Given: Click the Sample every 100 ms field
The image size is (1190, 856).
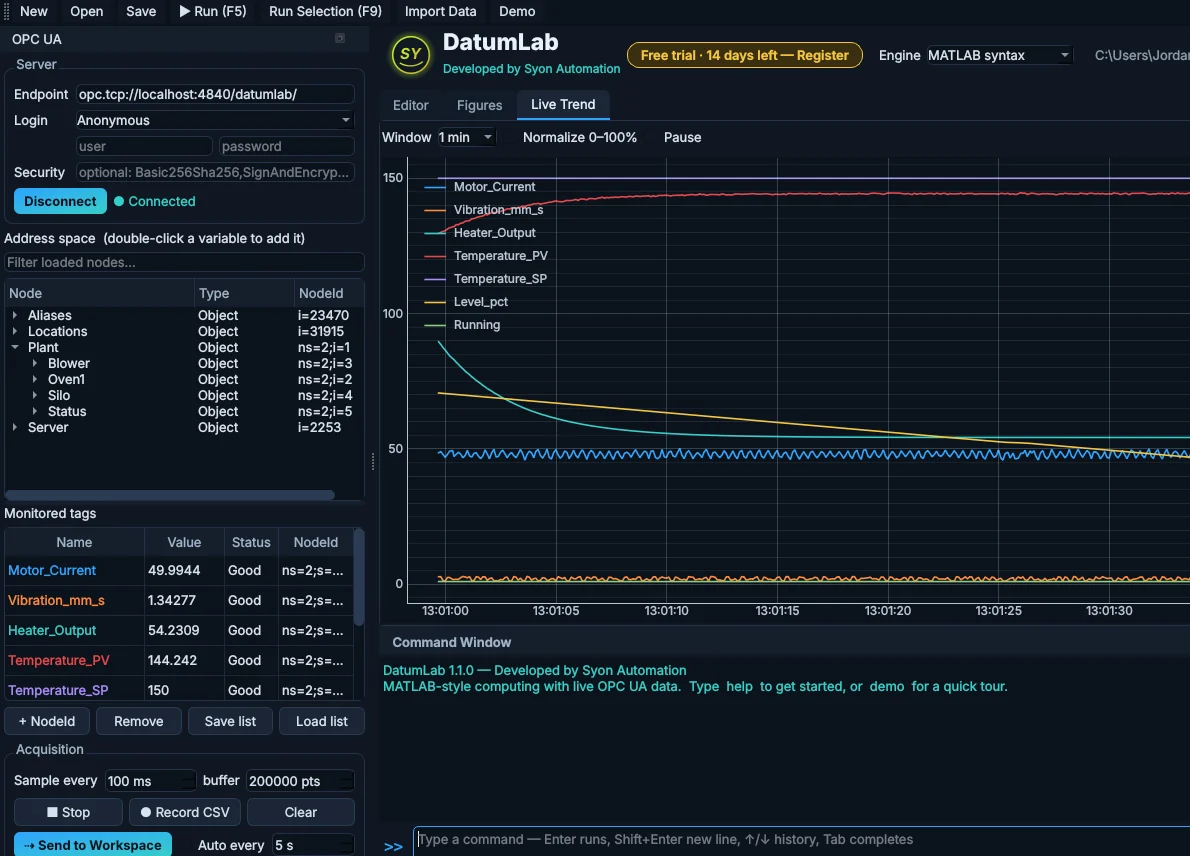Looking at the screenshot, I should point(151,781).
